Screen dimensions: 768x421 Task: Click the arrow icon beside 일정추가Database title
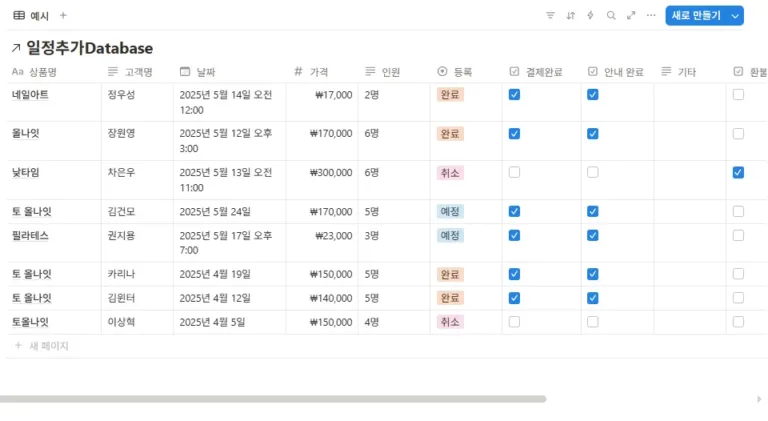[x=15, y=48]
